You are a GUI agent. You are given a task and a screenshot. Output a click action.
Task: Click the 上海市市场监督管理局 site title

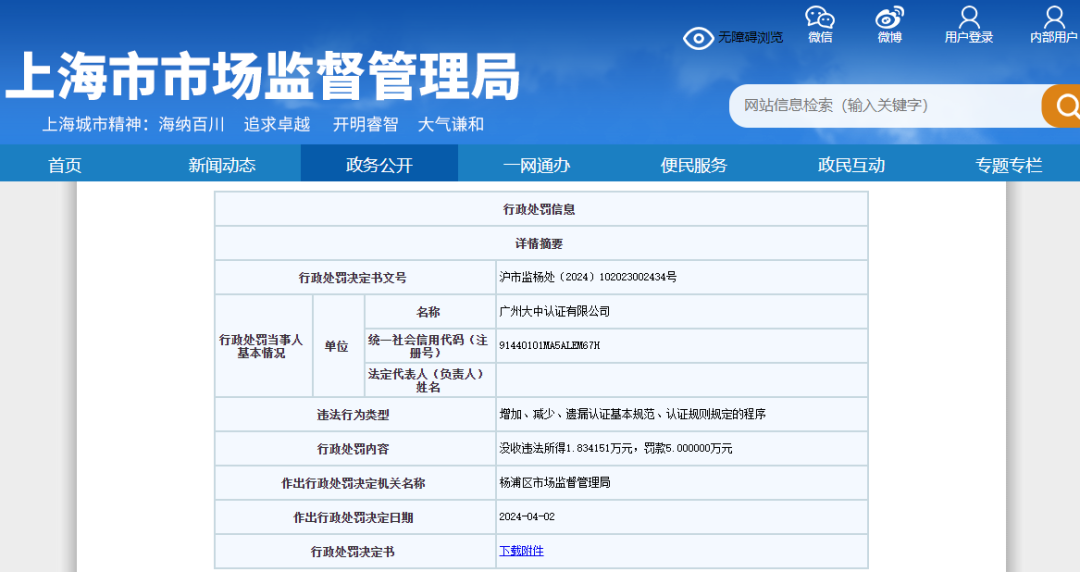262,76
